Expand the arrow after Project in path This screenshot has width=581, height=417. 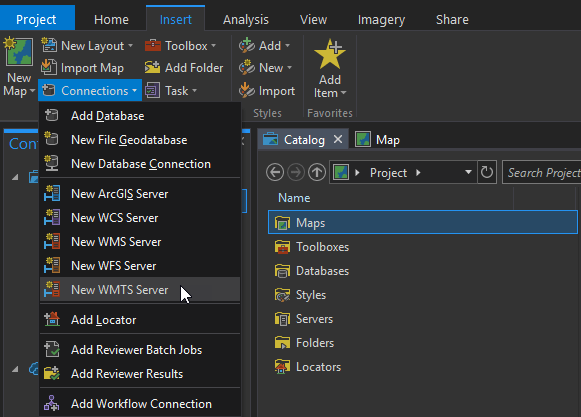(418, 172)
